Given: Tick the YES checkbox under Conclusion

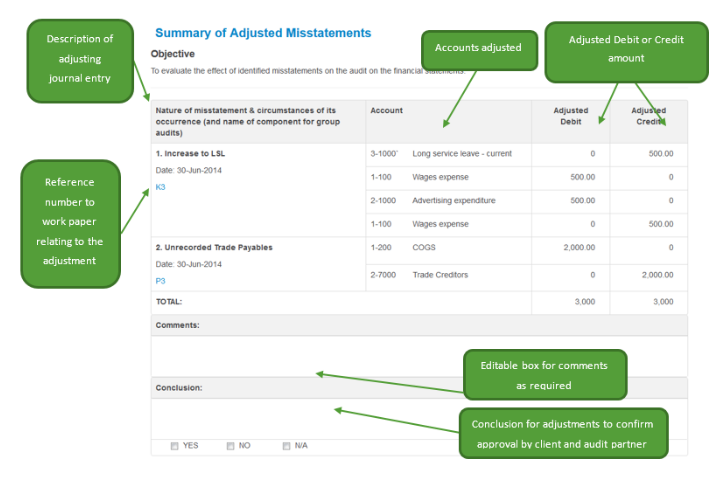Looking at the screenshot, I should (x=175, y=445).
